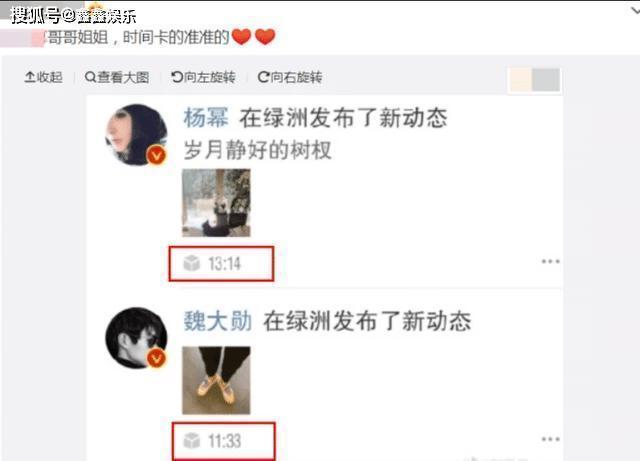The image size is (640, 461).
Task: Click the magnifier icon beside 查看大图
Action: (90, 77)
